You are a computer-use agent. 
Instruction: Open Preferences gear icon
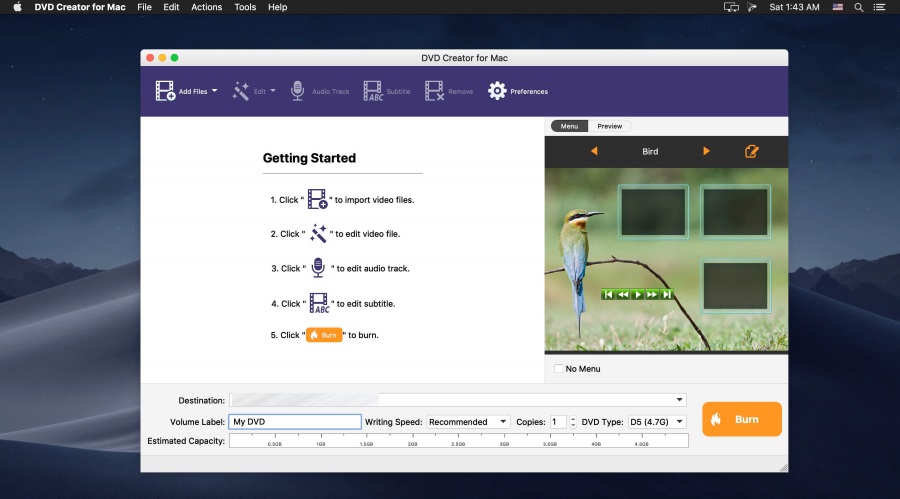tap(497, 91)
